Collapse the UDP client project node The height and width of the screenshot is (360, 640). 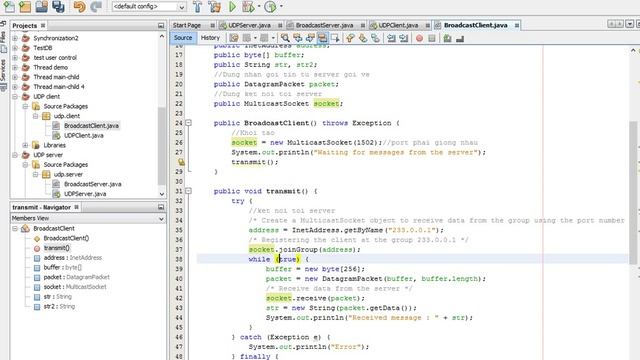[x=15, y=97]
